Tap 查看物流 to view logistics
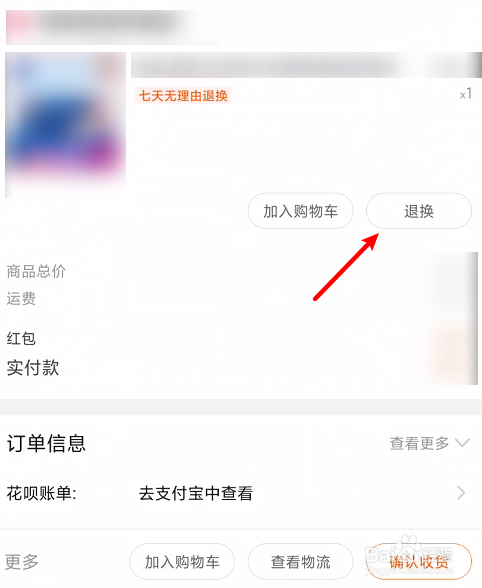Viewport: 482px width, 588px height. click(x=300, y=561)
